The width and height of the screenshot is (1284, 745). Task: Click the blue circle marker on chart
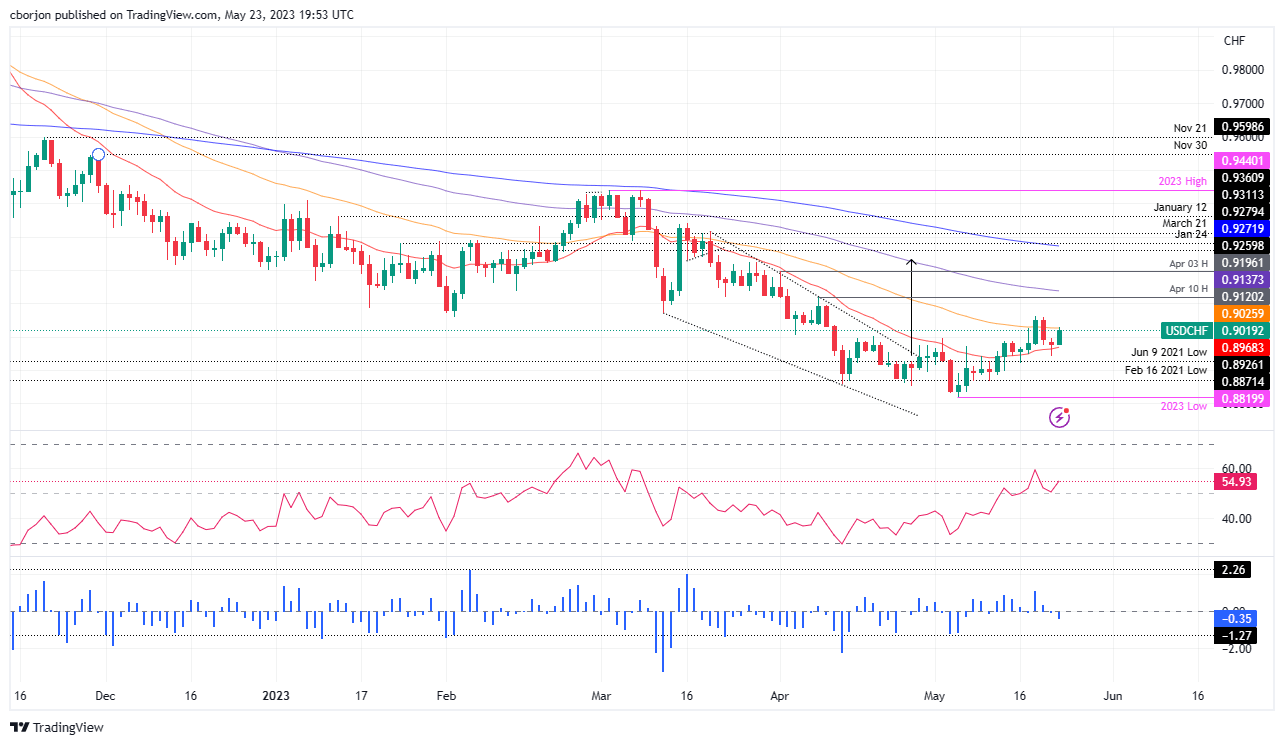pos(98,154)
